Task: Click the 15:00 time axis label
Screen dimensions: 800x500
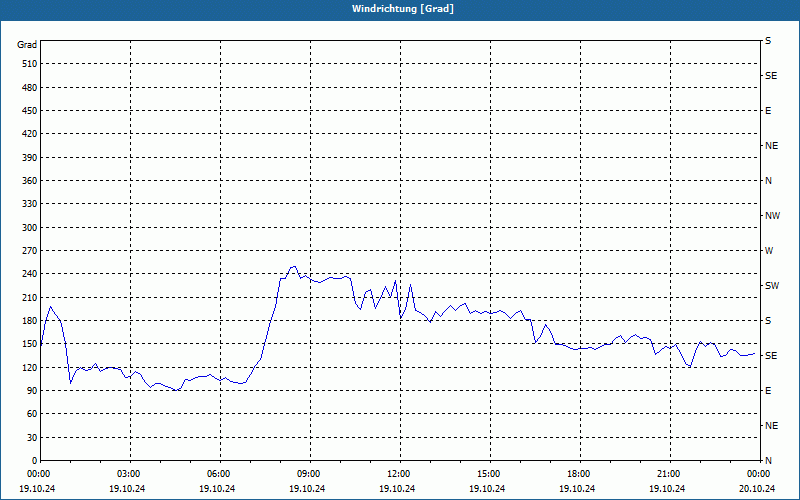Action: coord(490,474)
